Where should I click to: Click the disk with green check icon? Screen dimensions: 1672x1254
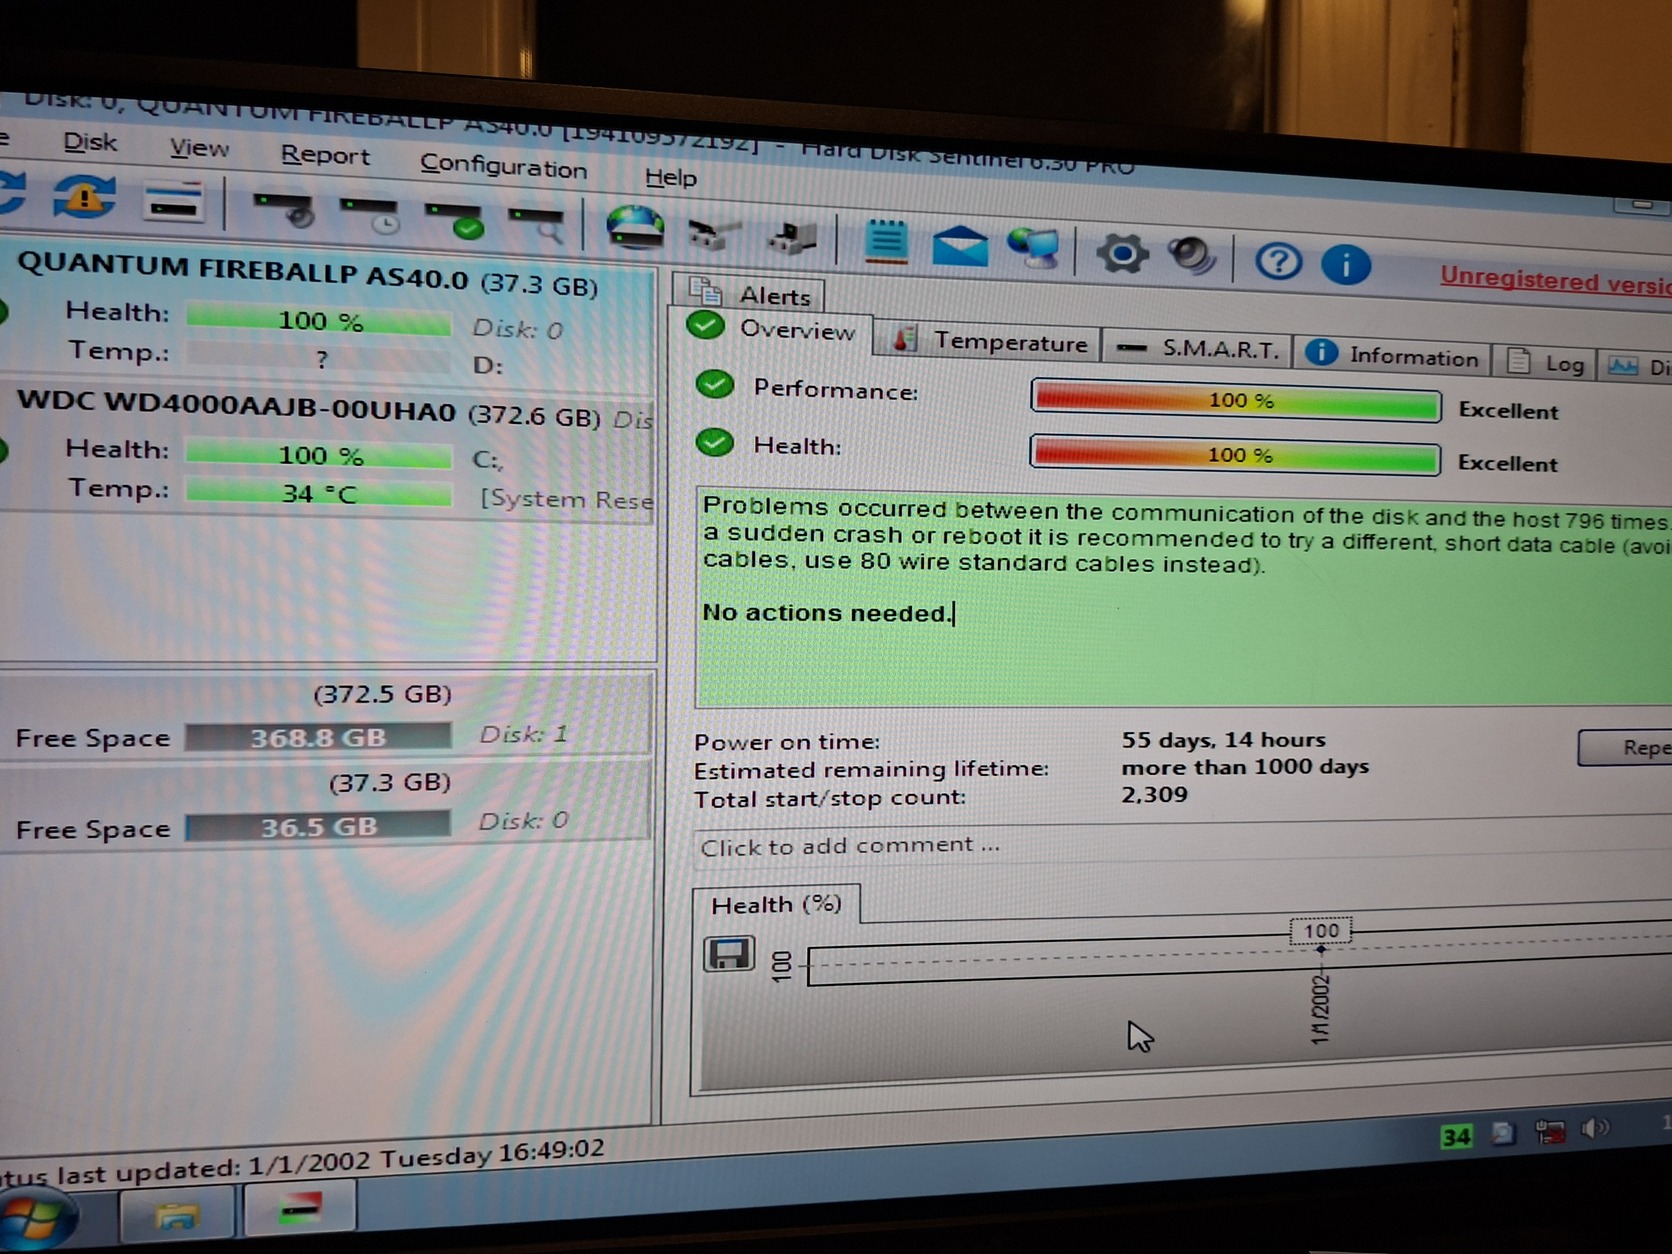pos(455,220)
